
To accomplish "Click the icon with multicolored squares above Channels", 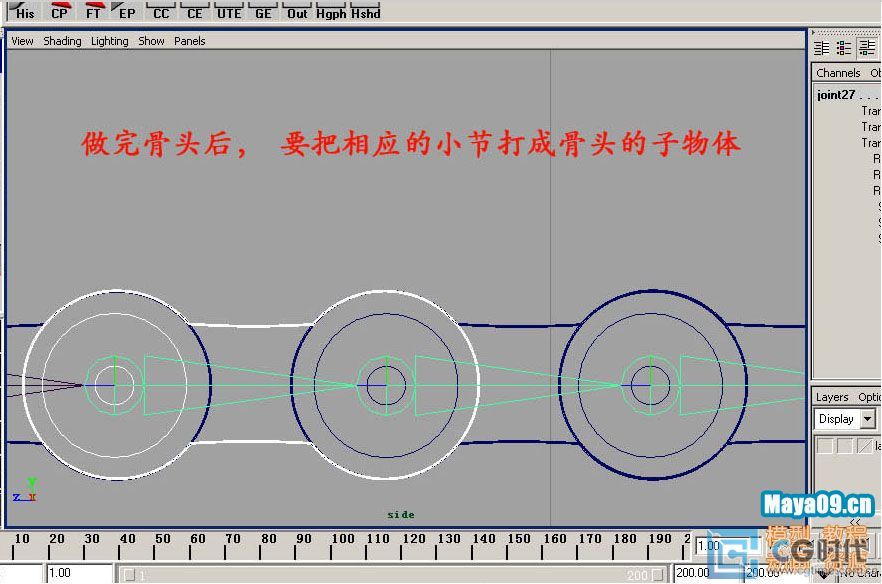I will (844, 48).
